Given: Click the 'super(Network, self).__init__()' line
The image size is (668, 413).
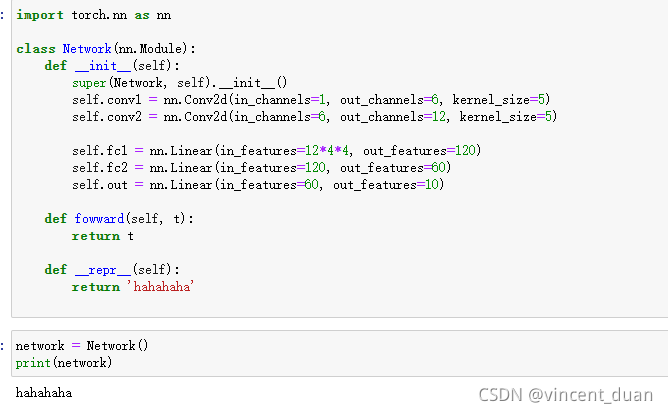Looking at the screenshot, I should [179, 82].
